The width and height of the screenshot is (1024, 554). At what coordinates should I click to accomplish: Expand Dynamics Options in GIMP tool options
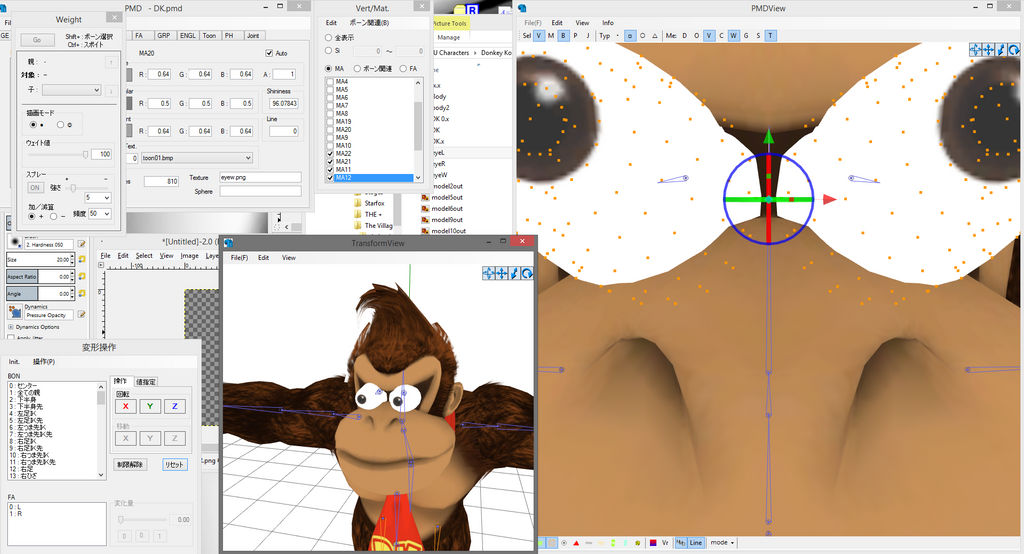click(11, 327)
